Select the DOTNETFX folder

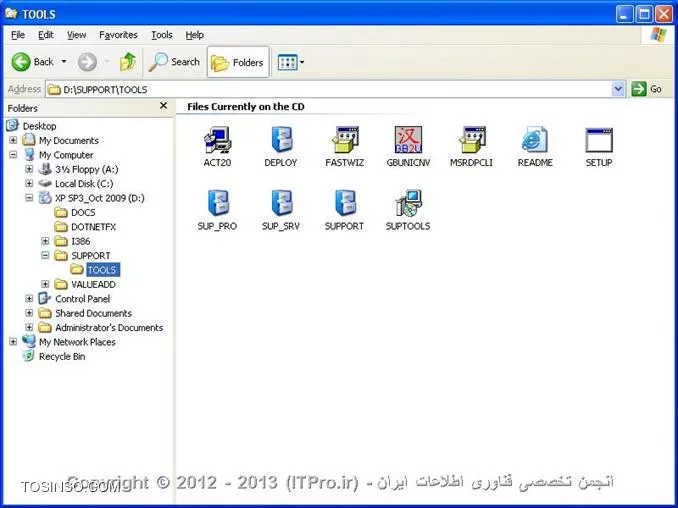pos(93,227)
